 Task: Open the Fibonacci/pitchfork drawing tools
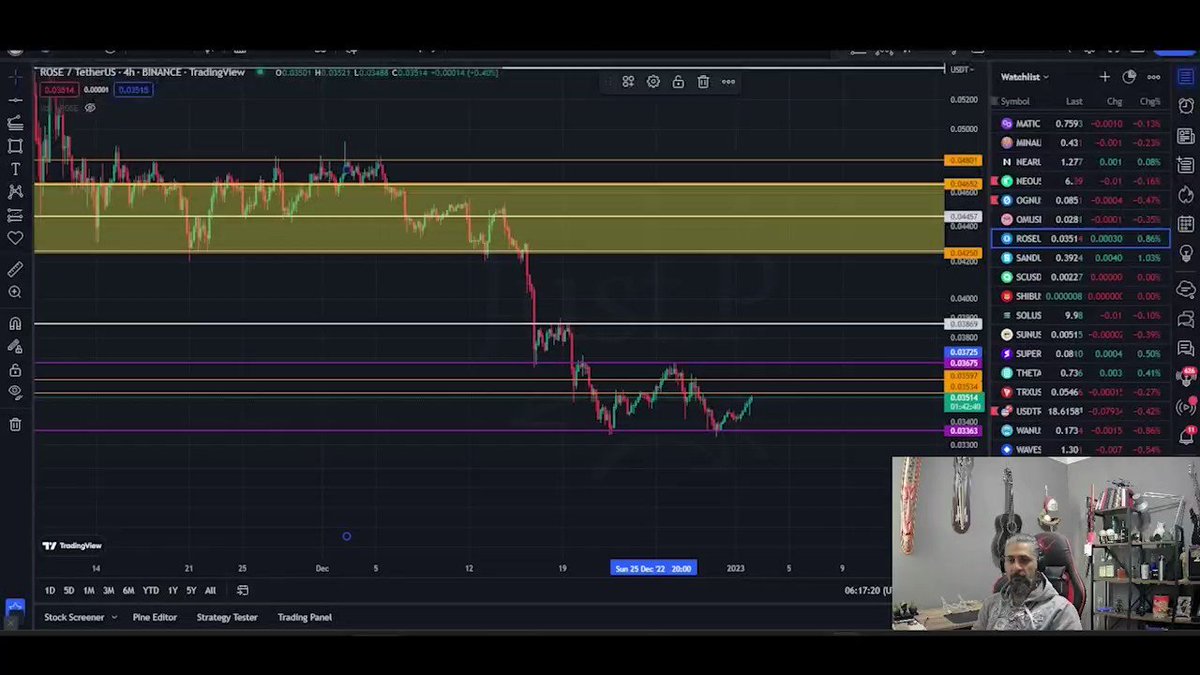tap(15, 123)
